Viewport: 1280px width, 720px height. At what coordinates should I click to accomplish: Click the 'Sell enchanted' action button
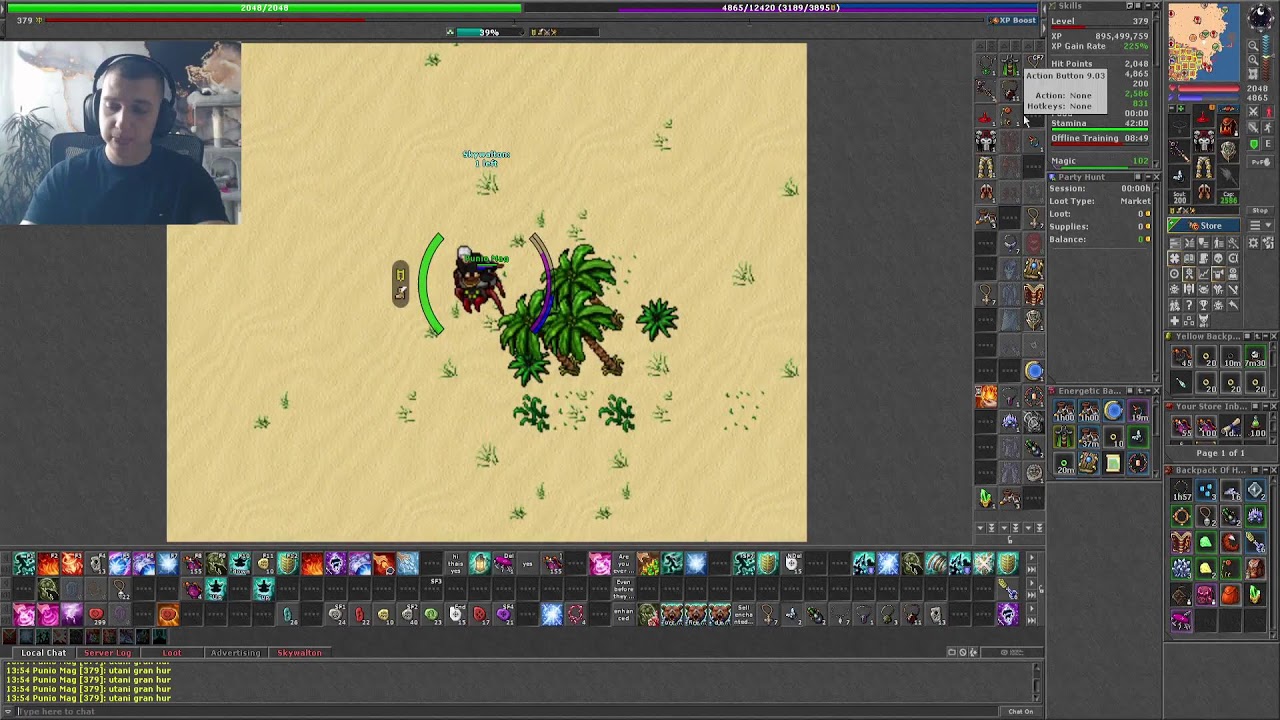click(744, 613)
